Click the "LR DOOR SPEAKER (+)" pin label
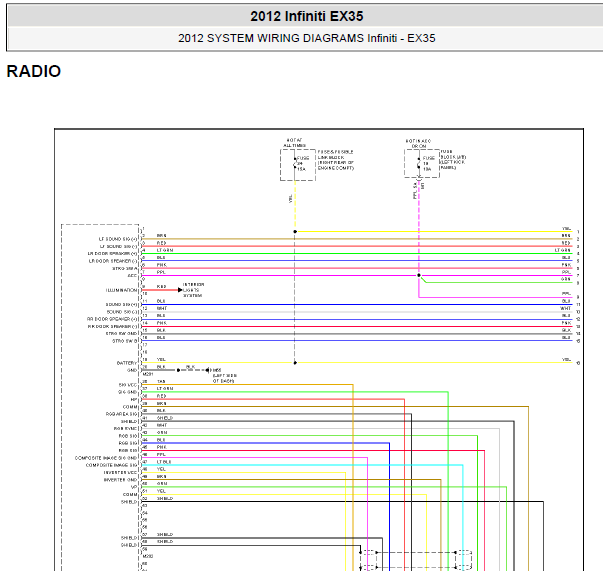 (112, 254)
